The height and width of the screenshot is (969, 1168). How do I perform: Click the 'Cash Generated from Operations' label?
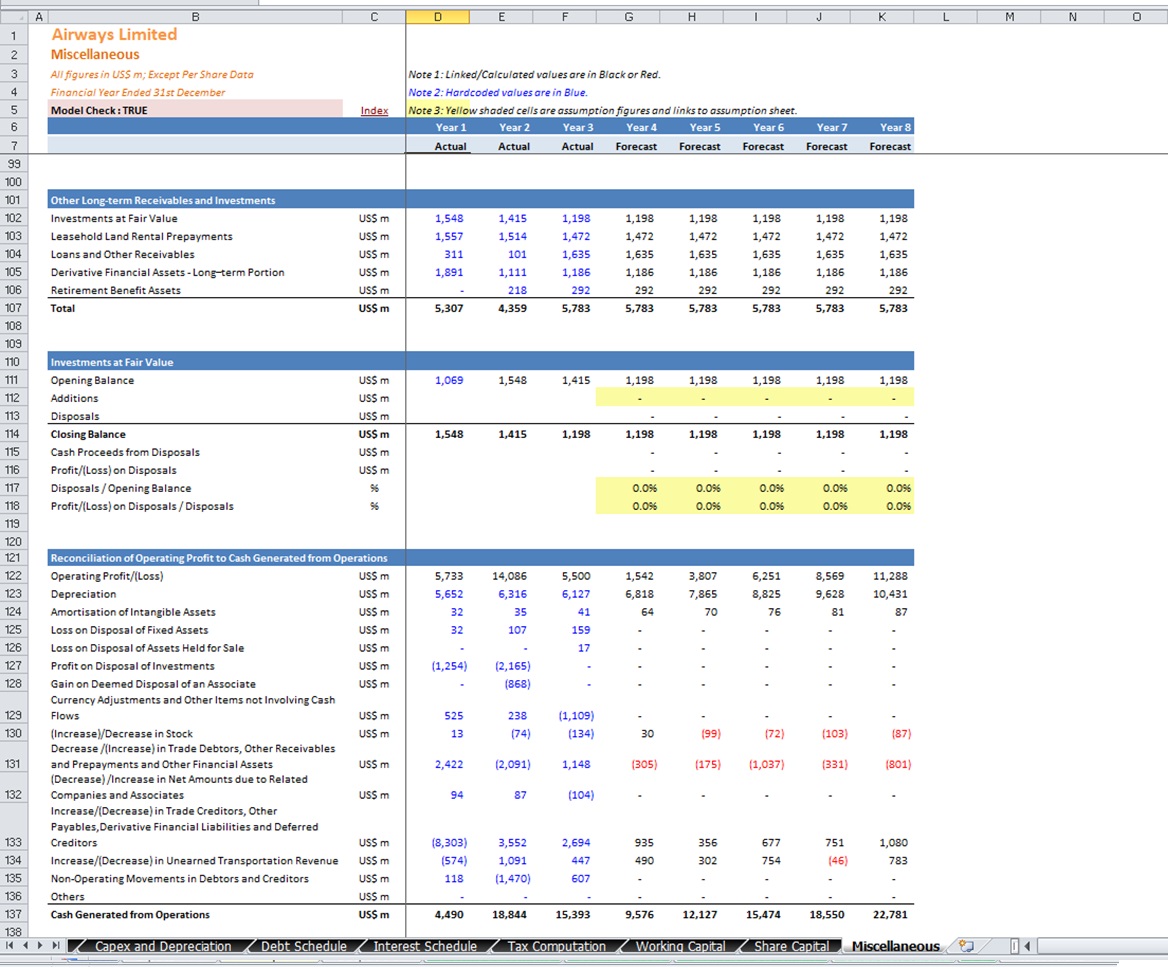point(130,915)
